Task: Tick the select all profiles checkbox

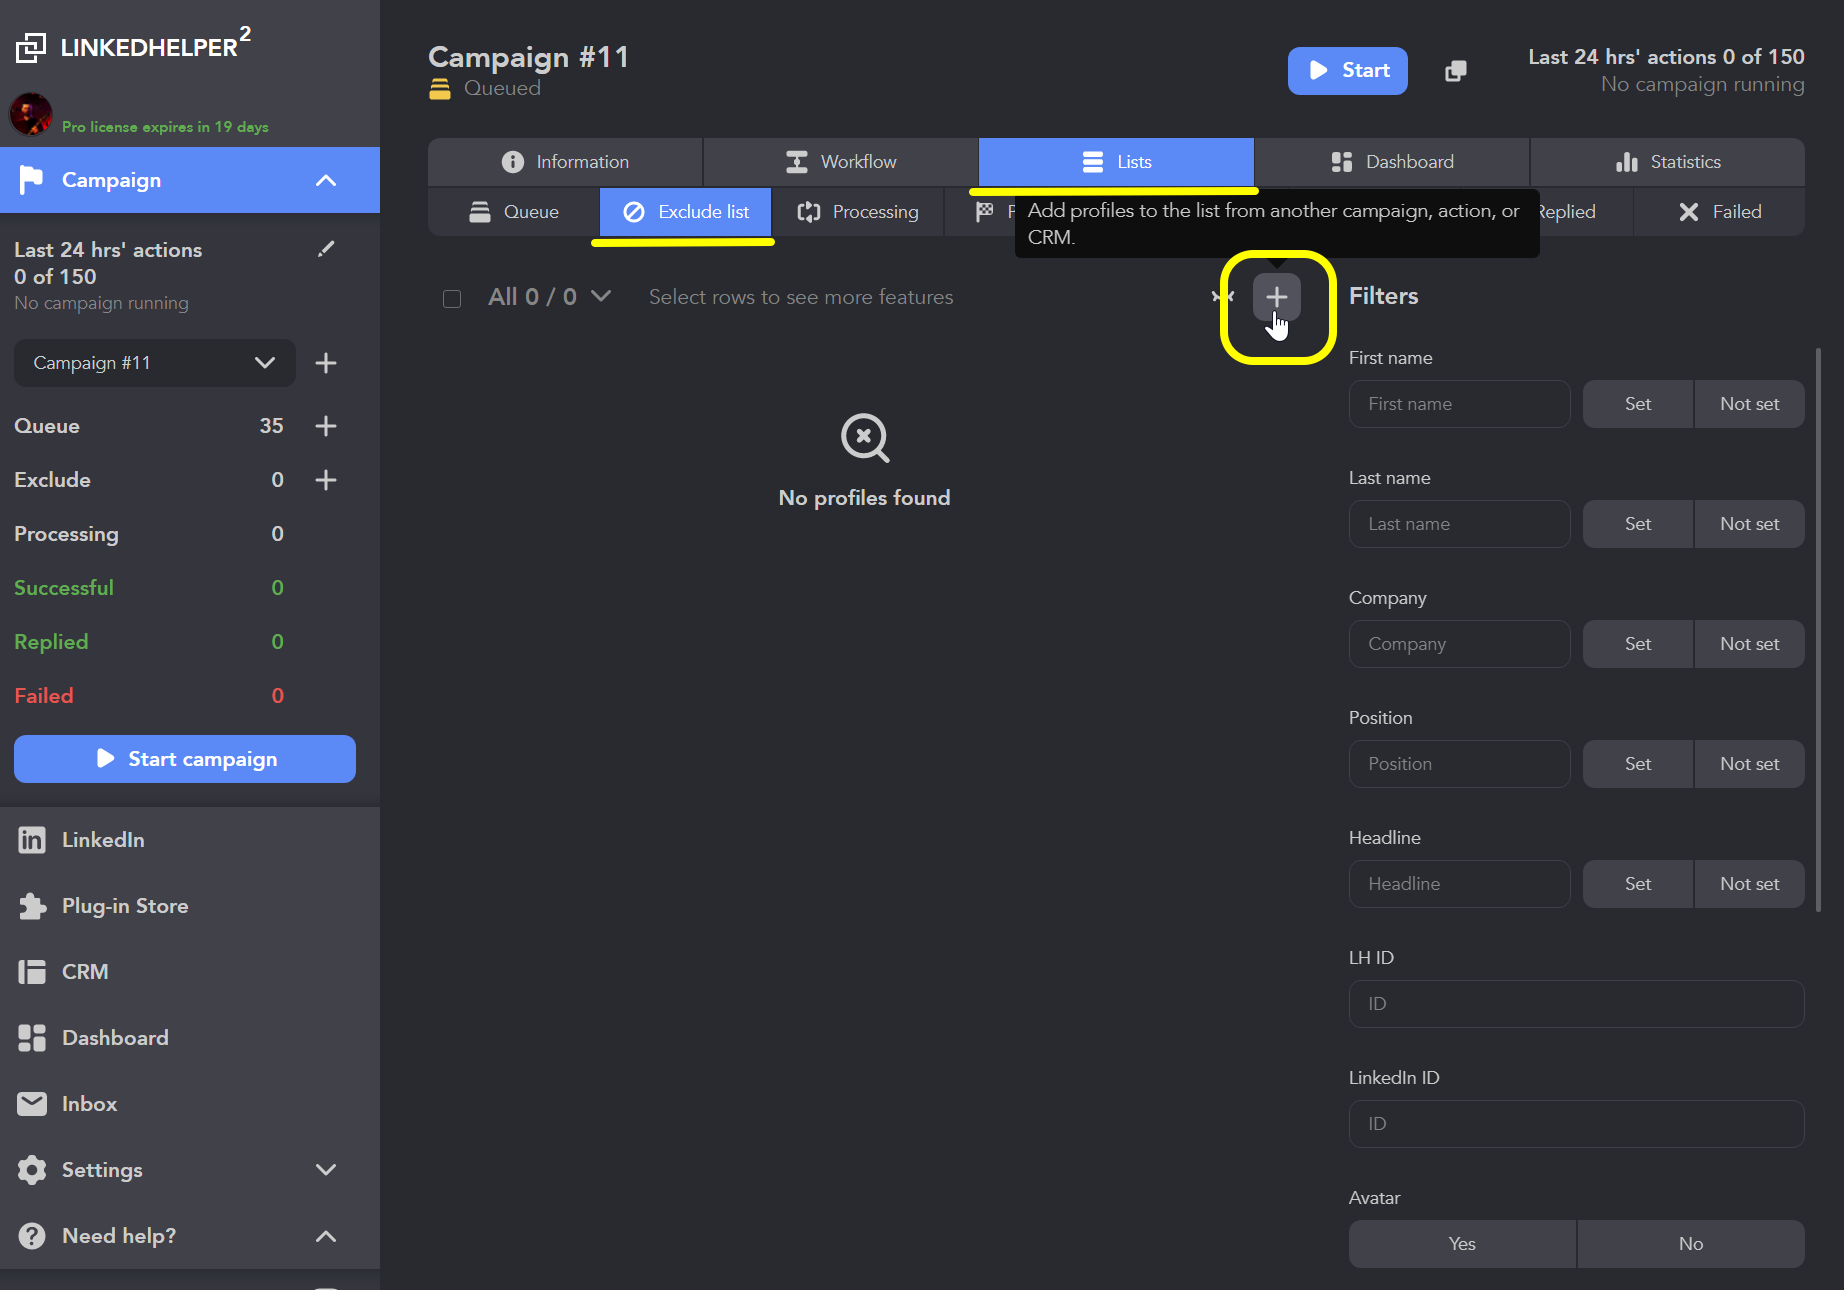Action: coord(452,298)
